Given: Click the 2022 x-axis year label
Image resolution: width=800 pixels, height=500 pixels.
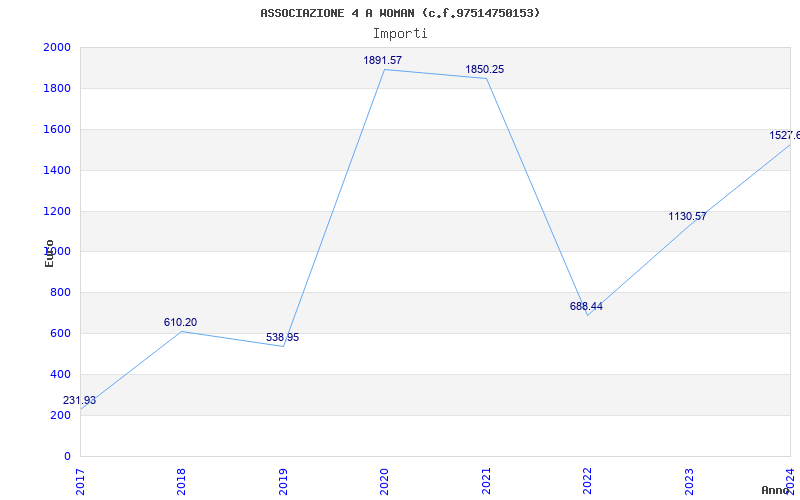Looking at the screenshot, I should (587, 482).
